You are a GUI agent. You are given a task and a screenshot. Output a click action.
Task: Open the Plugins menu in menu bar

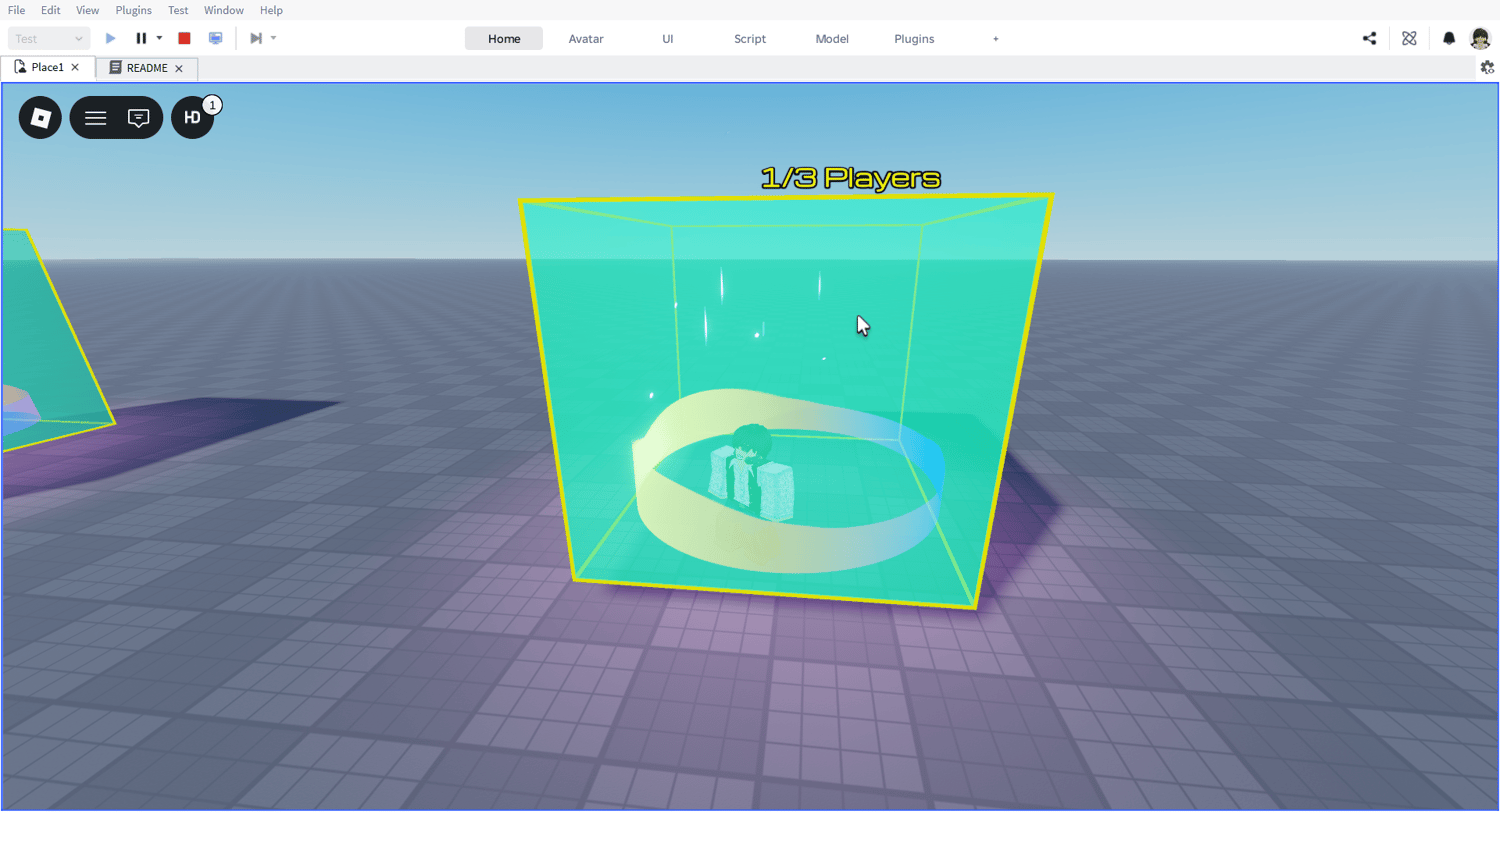tap(134, 10)
